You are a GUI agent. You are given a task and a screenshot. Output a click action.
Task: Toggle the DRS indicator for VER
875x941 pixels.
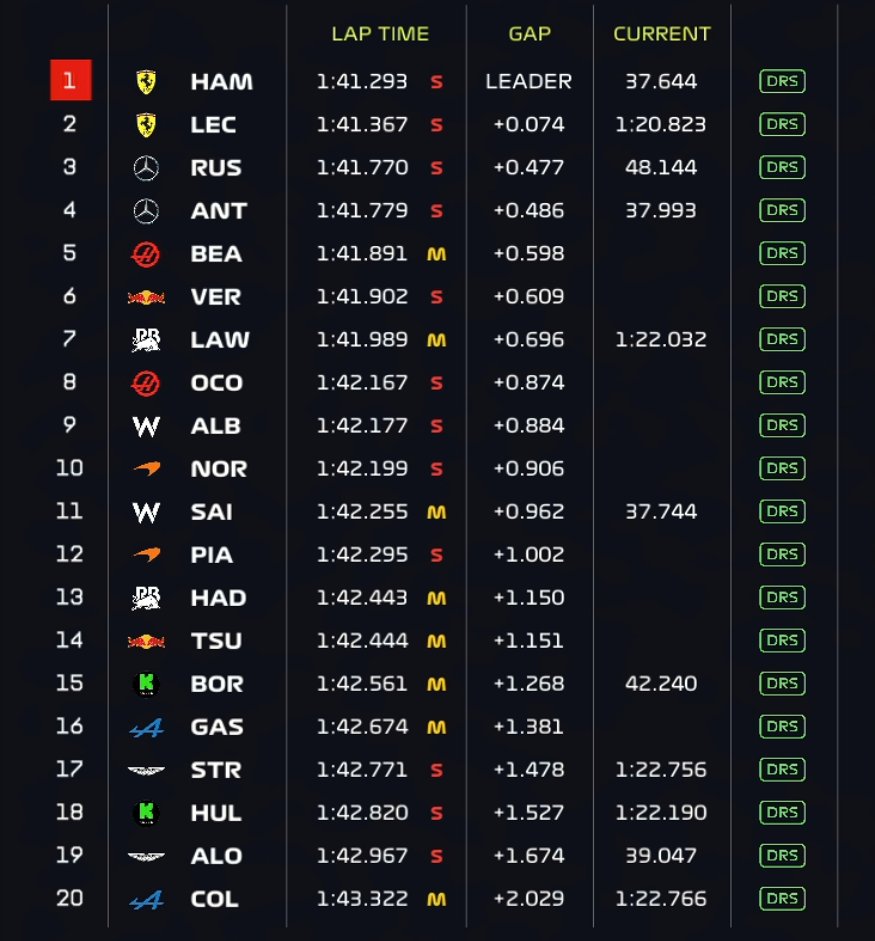click(782, 297)
